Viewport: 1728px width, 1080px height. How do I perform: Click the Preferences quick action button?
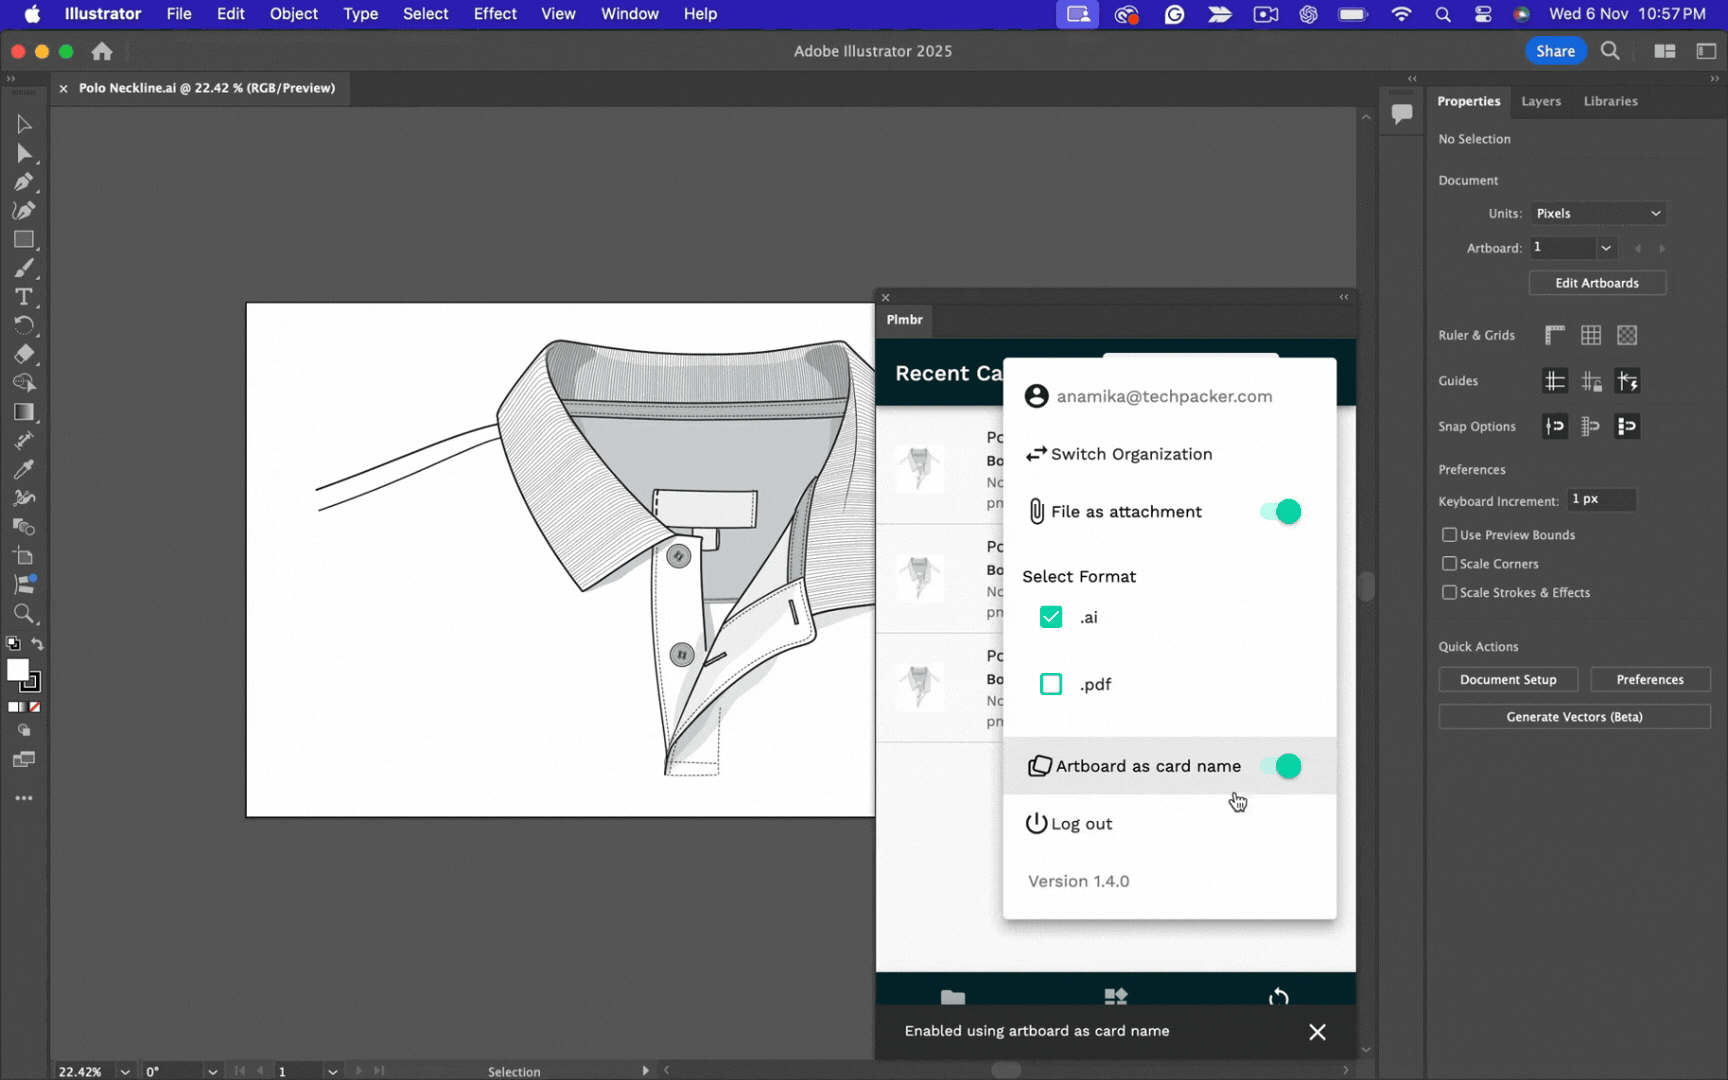tap(1650, 680)
